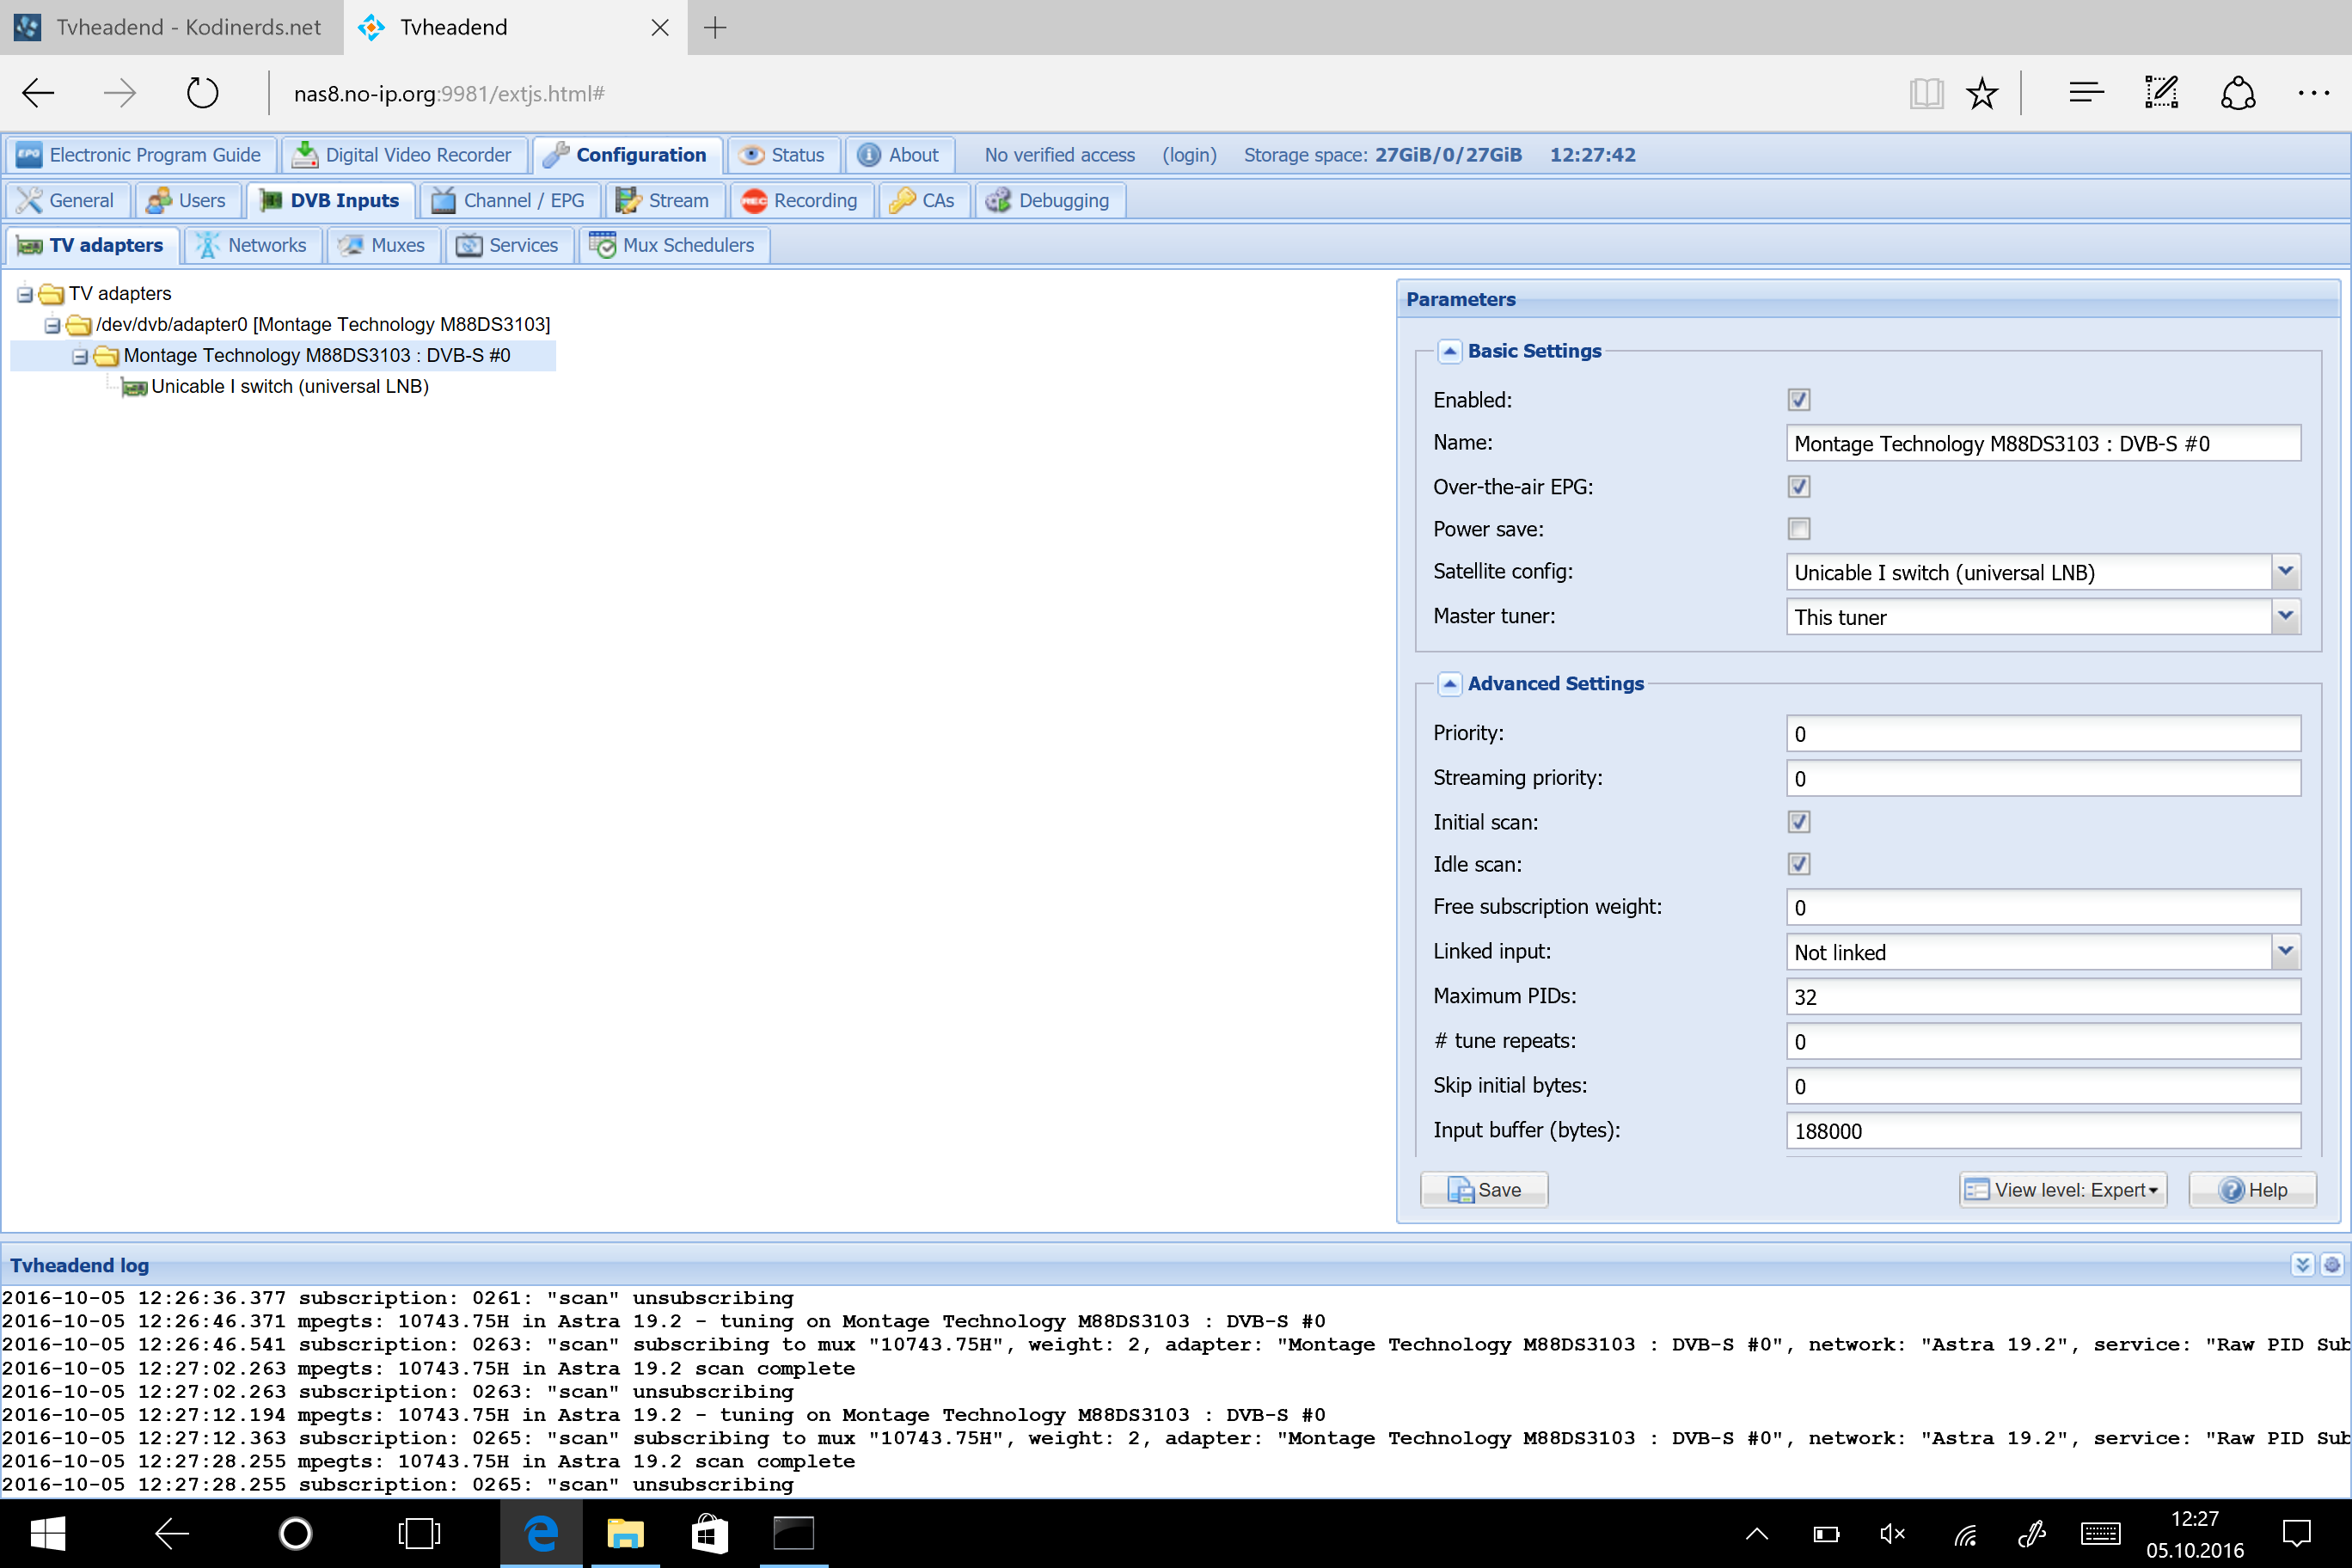Open the browser Hub icon
Screen dimensions: 2352x1568
pyautogui.click(x=2086, y=94)
